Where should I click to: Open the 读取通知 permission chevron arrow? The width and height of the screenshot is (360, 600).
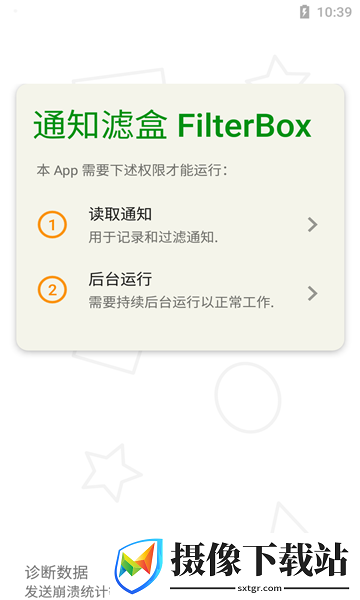pos(313,225)
